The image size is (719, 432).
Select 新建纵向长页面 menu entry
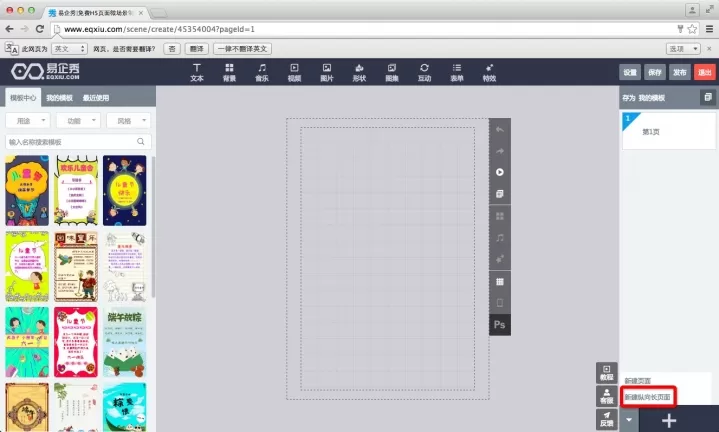(647, 397)
